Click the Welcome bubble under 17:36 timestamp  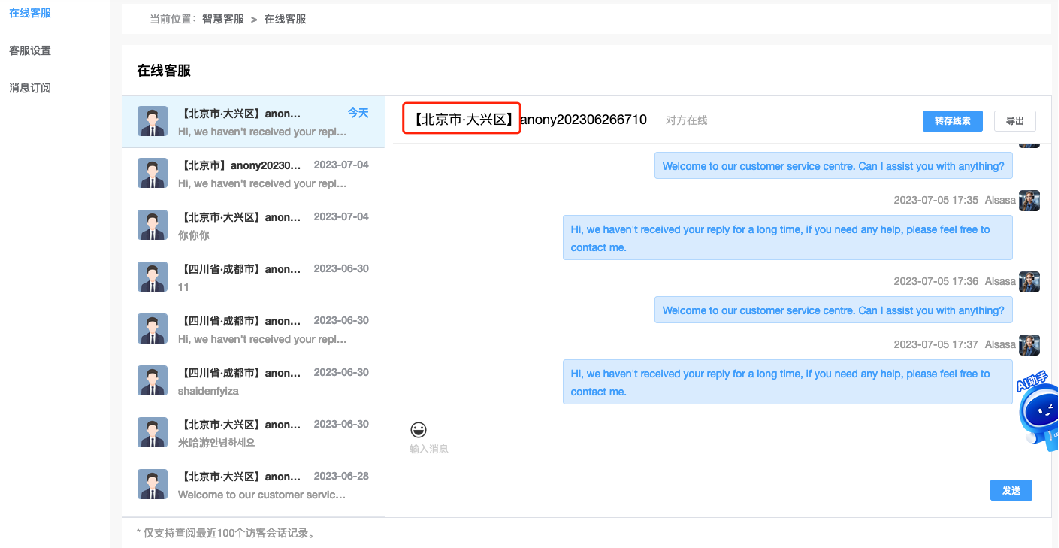pyautogui.click(x=833, y=310)
